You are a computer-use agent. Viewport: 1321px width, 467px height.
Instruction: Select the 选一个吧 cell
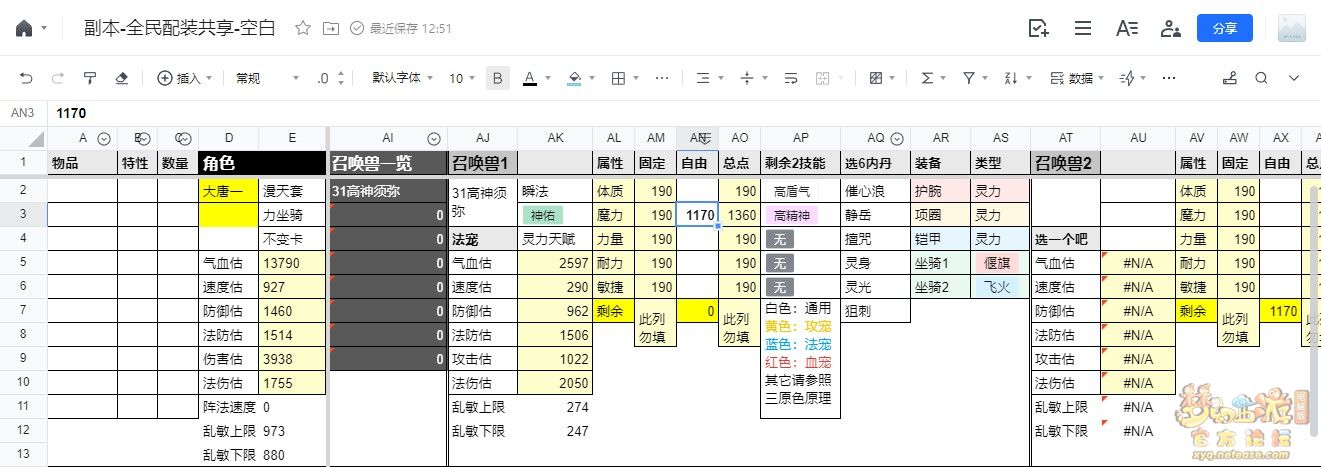(1065, 238)
